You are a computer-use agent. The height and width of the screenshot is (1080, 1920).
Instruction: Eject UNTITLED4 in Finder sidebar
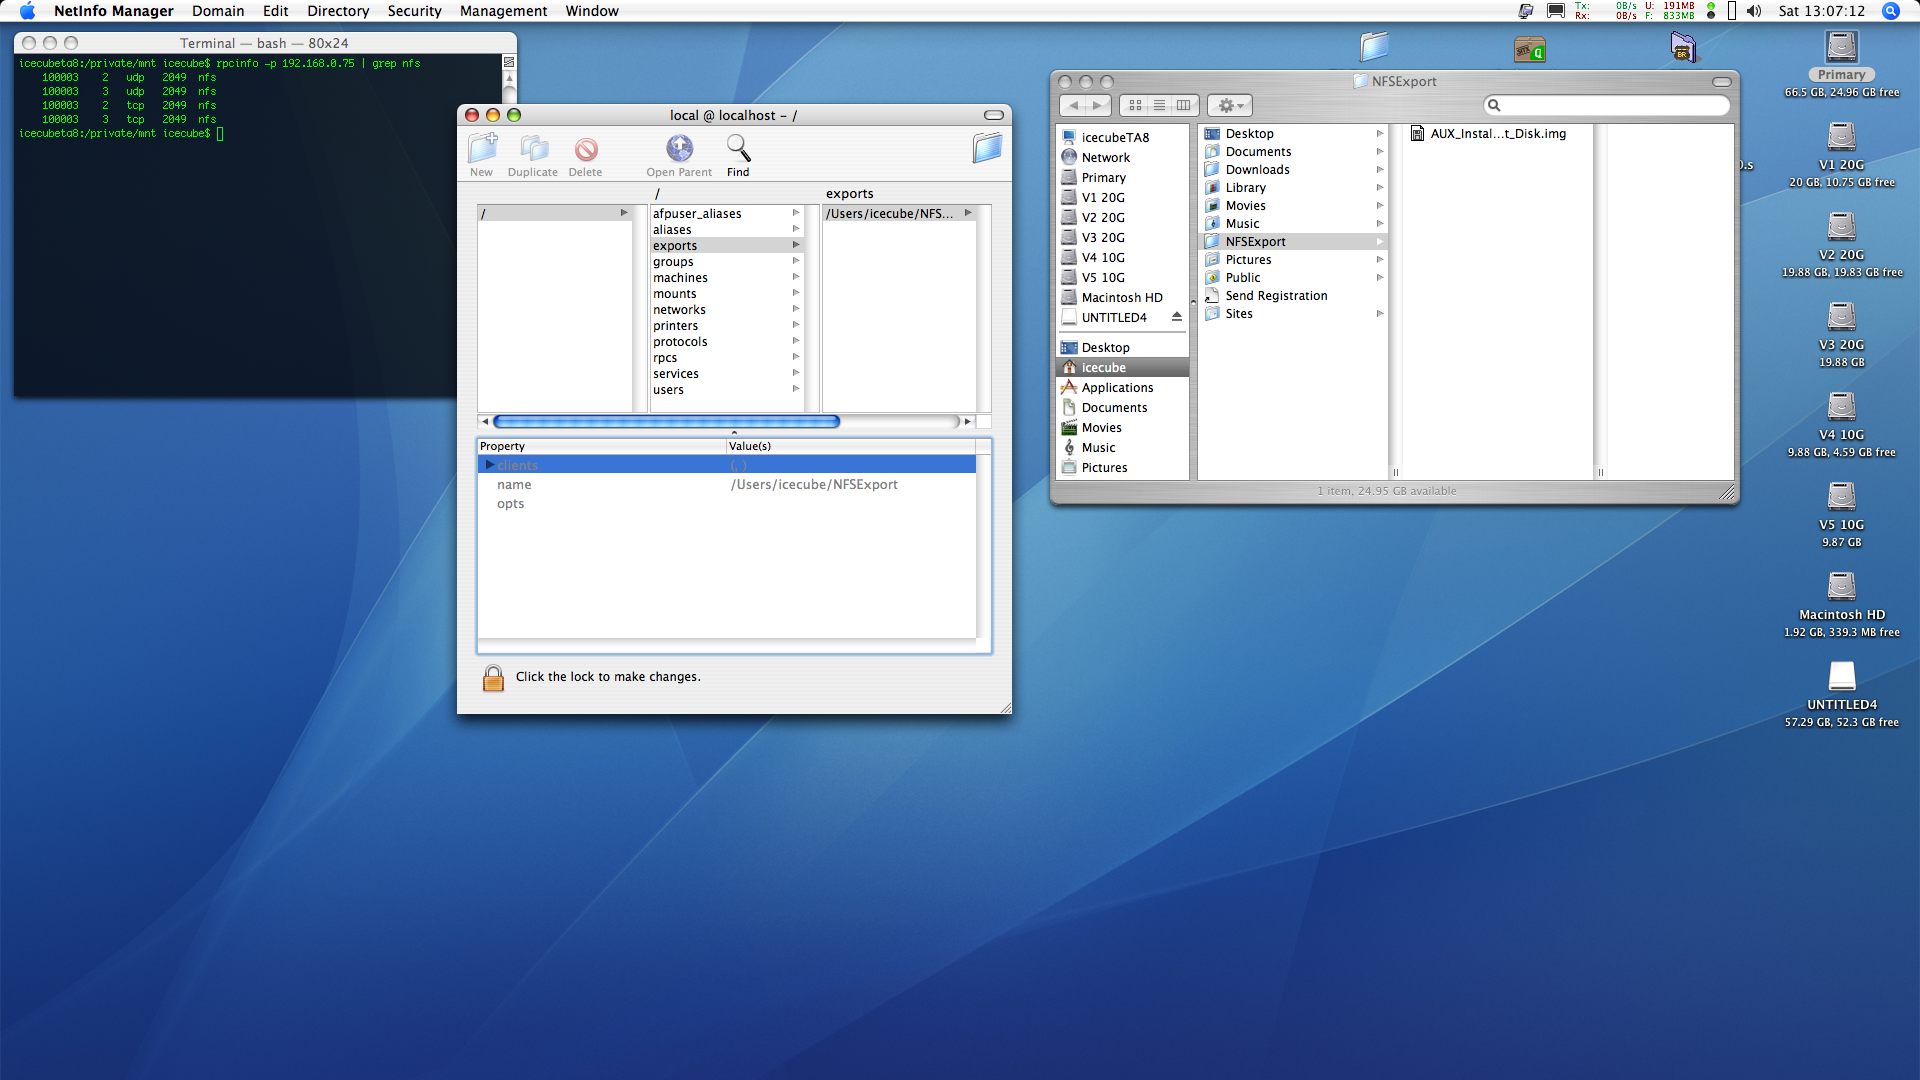point(1176,317)
